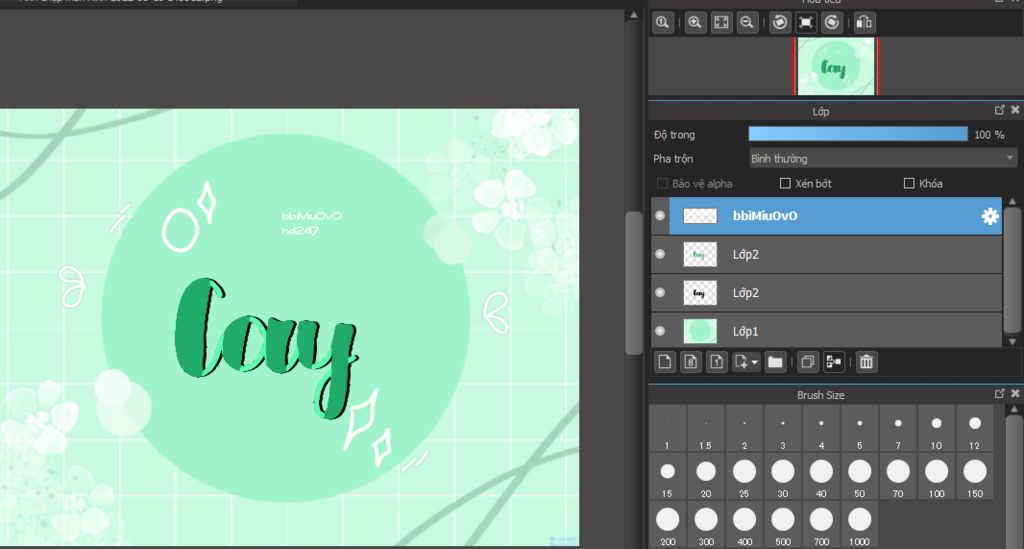Select brush size 400
1024x549 pixels.
(x=744, y=525)
